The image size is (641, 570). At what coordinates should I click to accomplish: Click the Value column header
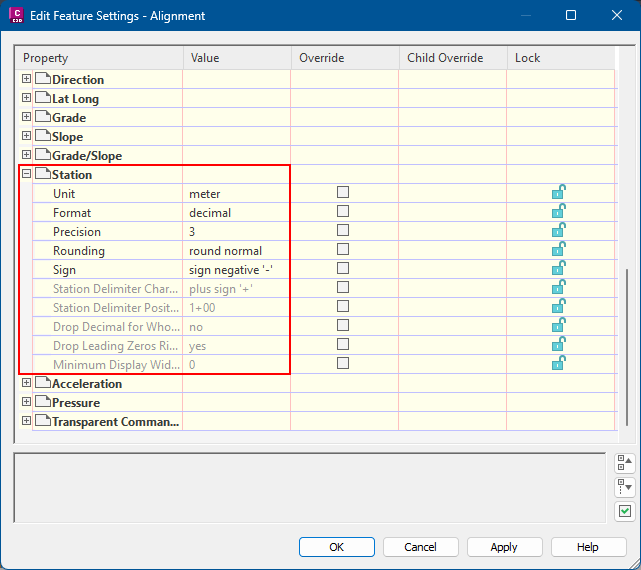tap(237, 58)
